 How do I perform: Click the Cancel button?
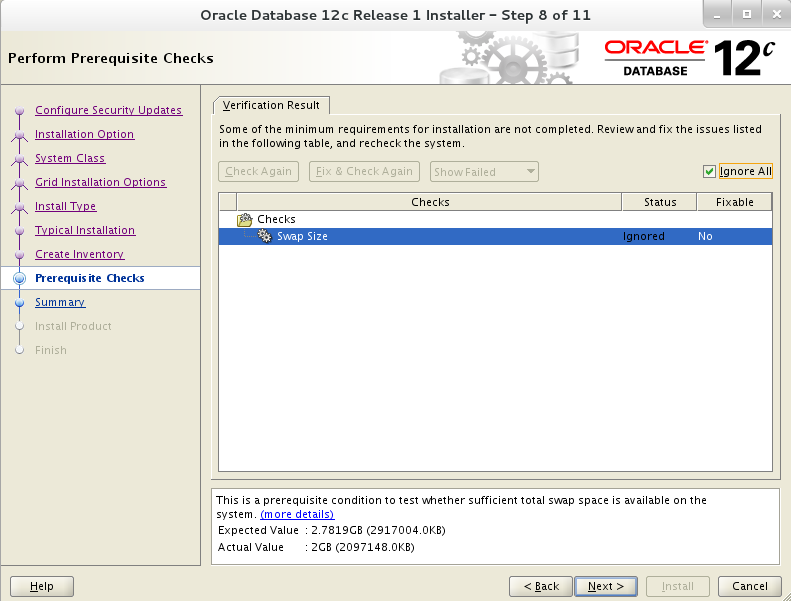750,586
